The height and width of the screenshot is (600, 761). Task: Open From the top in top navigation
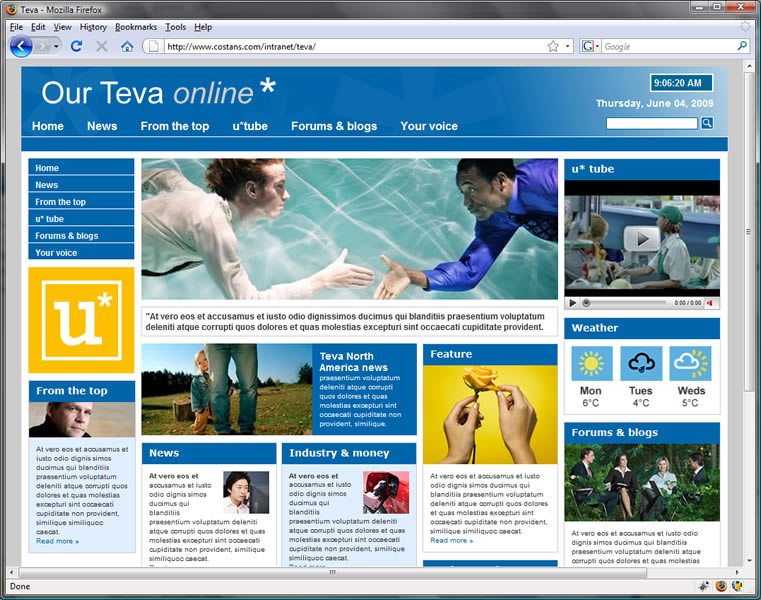pyautogui.click(x=175, y=126)
